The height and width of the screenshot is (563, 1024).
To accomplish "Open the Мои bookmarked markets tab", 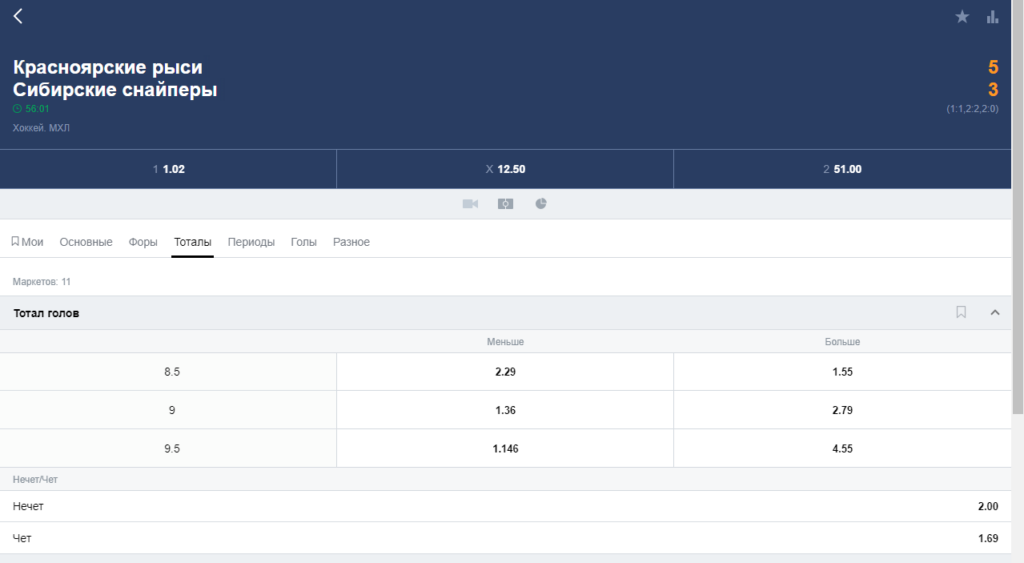I will pyautogui.click(x=27, y=242).
